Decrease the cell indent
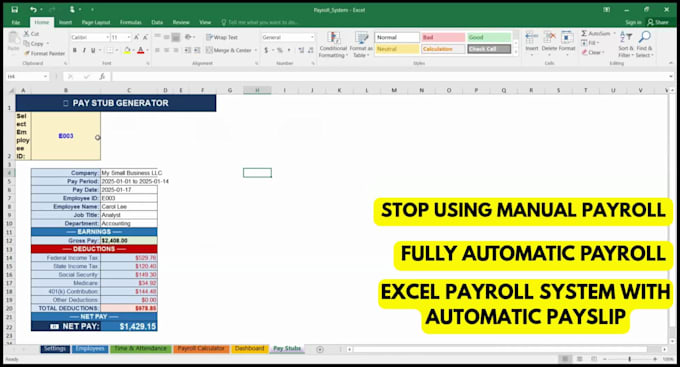Screen dimensions: 680x367 tap(187, 50)
